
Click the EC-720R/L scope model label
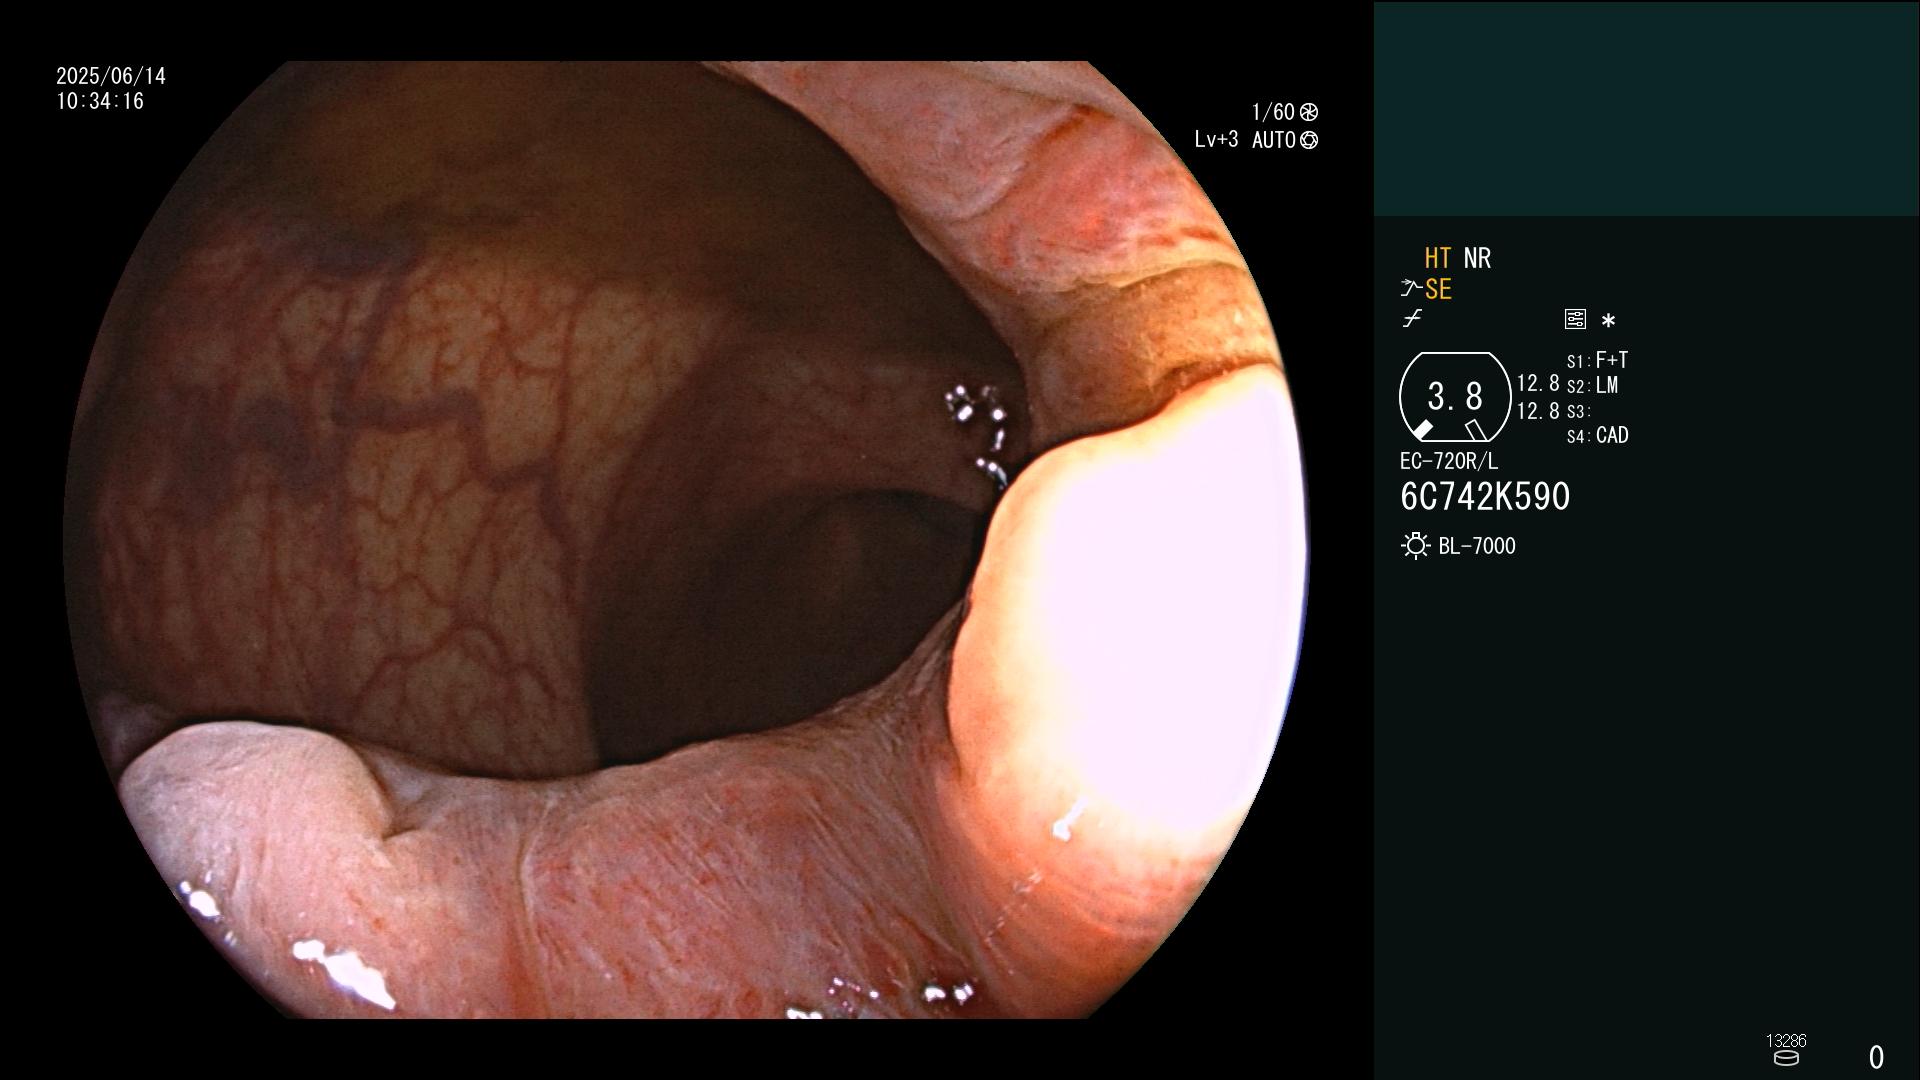[1449, 461]
